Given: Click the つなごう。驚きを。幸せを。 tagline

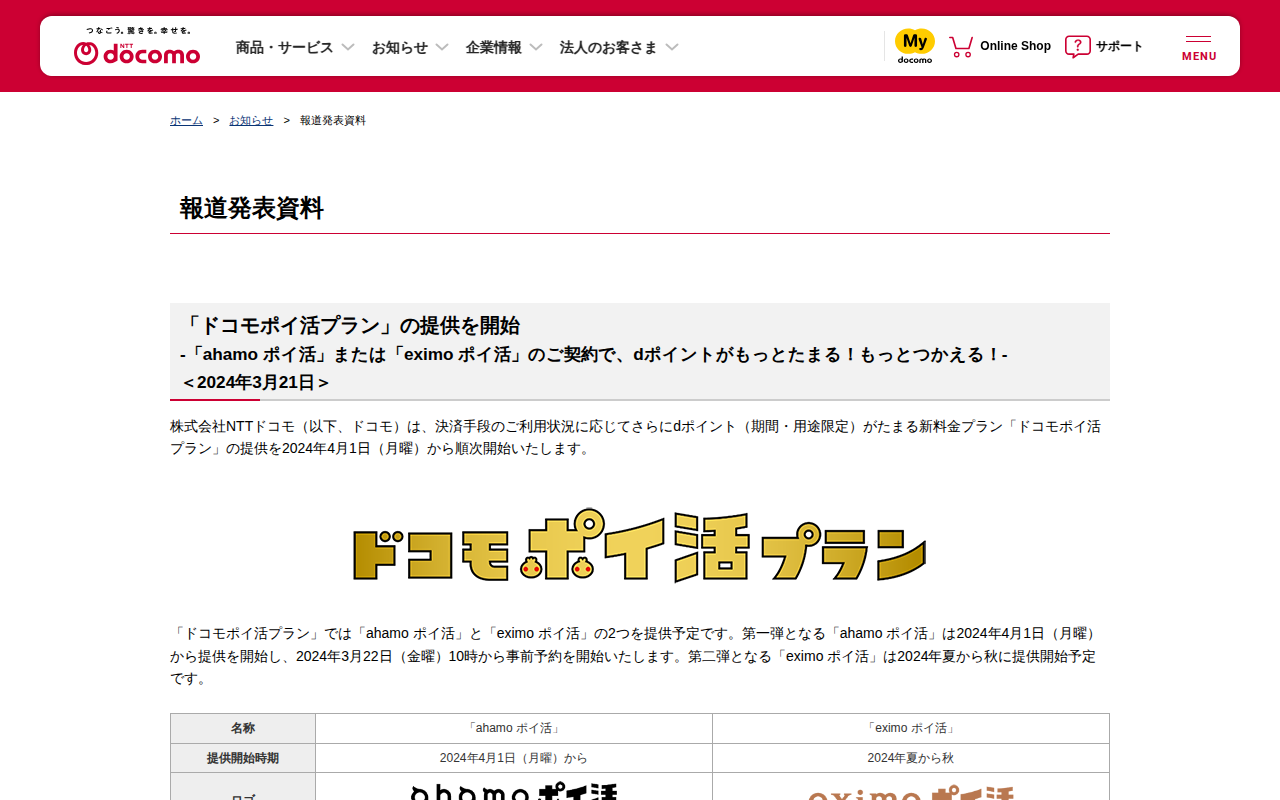Looking at the screenshot, I should (x=138, y=31).
